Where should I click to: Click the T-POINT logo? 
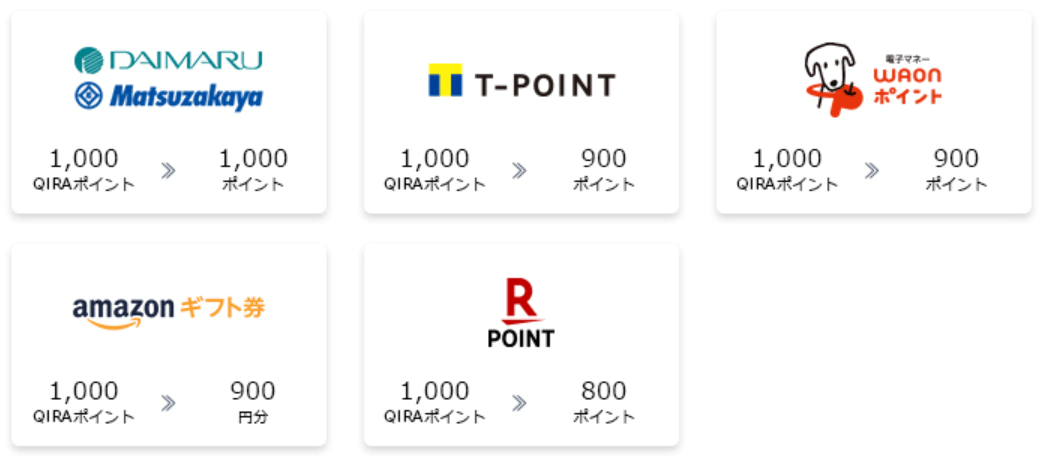click(521, 84)
